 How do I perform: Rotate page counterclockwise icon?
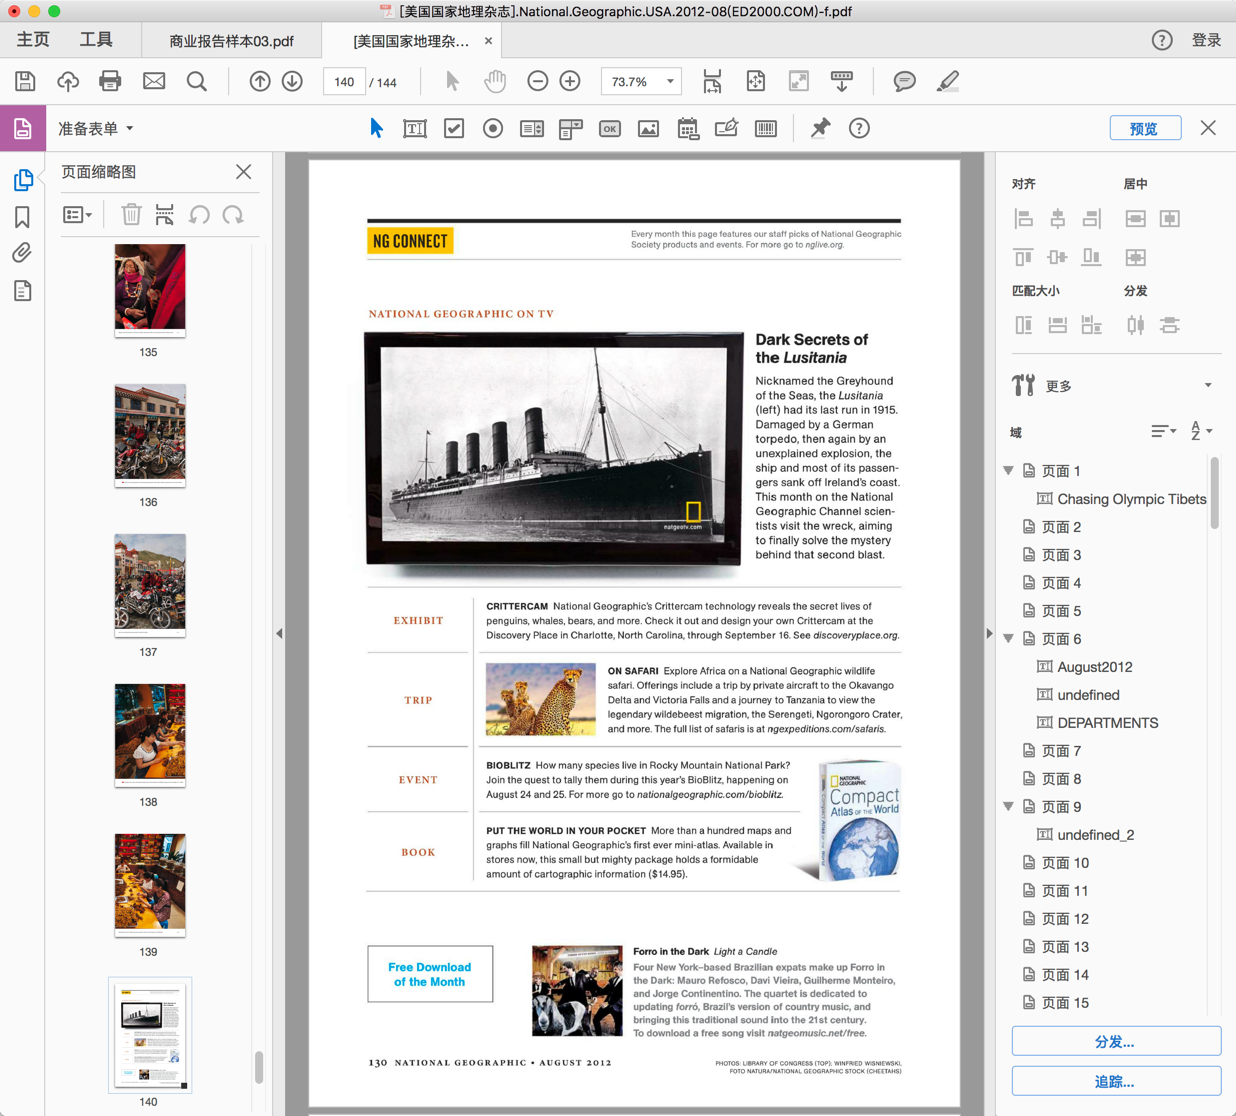(200, 215)
